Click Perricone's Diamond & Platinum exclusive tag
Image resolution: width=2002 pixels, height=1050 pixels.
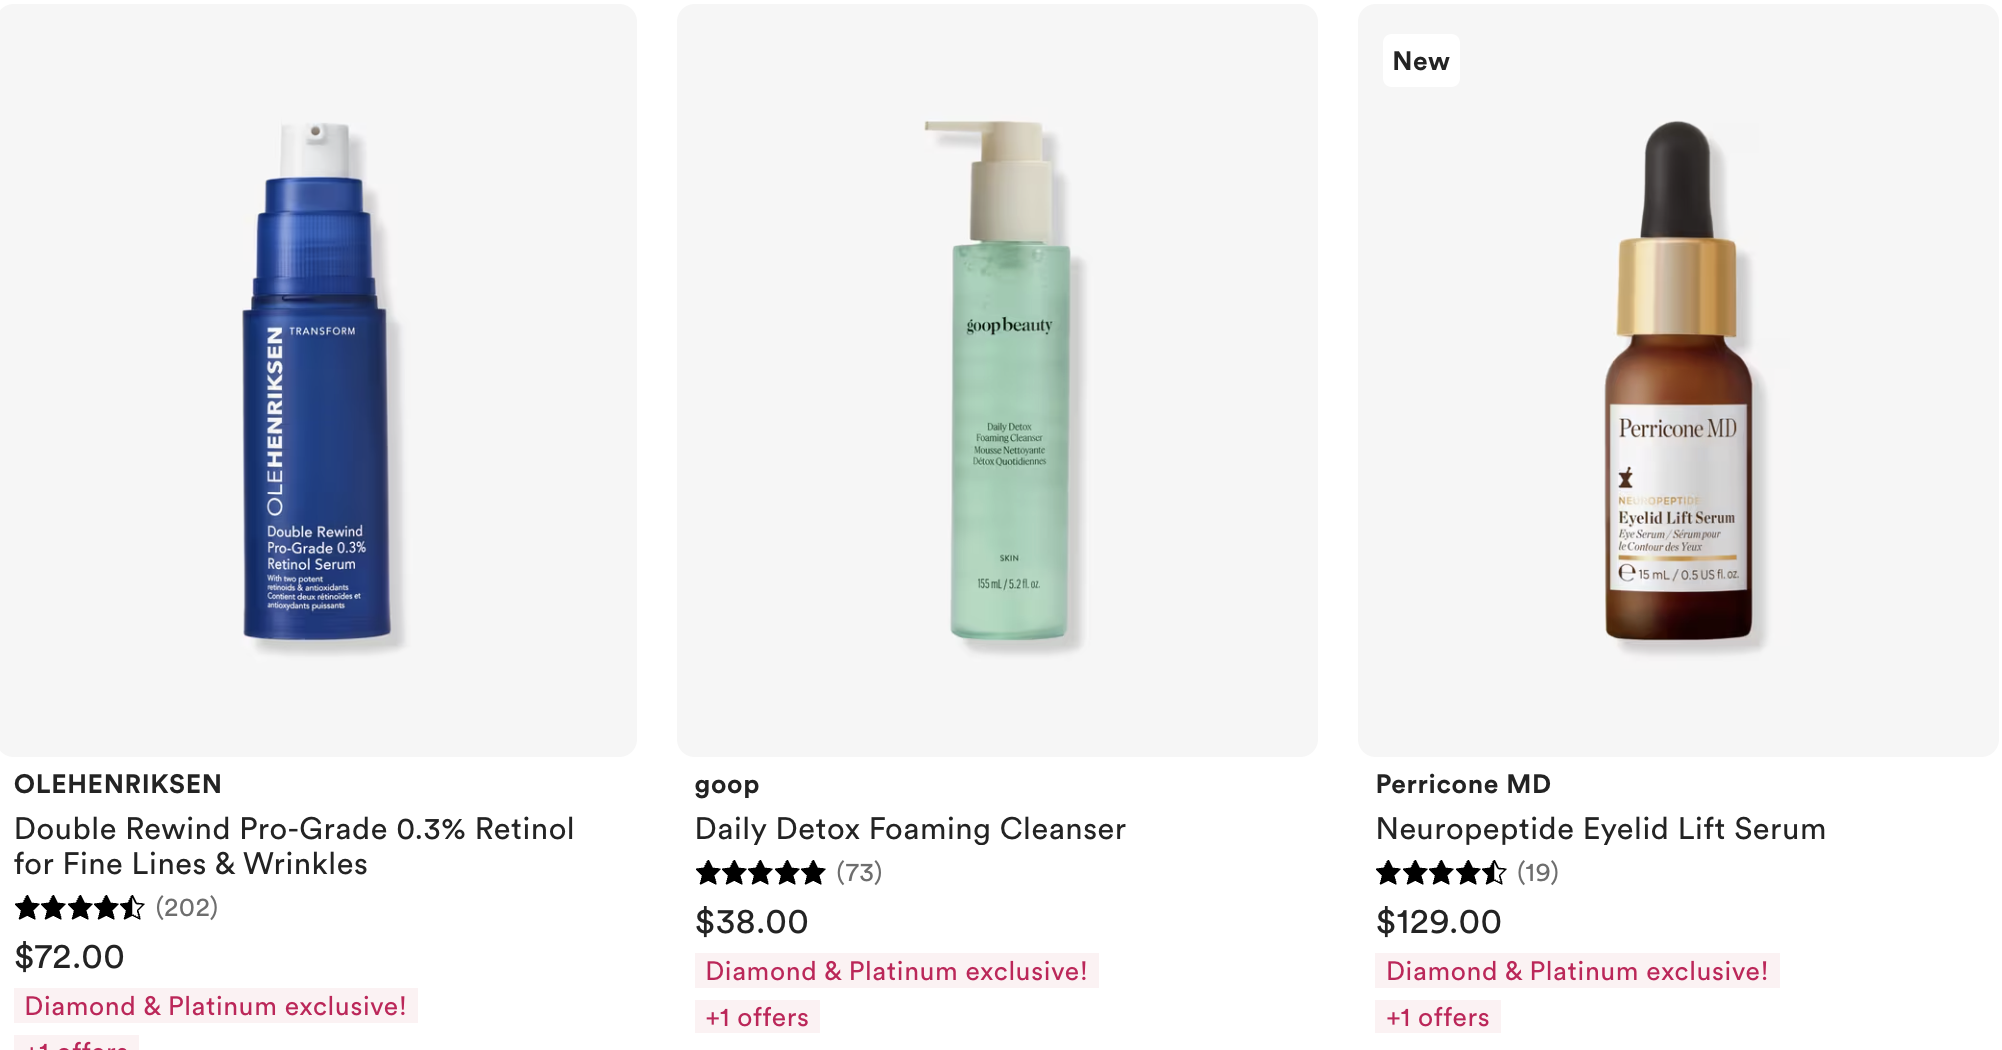(x=1577, y=971)
